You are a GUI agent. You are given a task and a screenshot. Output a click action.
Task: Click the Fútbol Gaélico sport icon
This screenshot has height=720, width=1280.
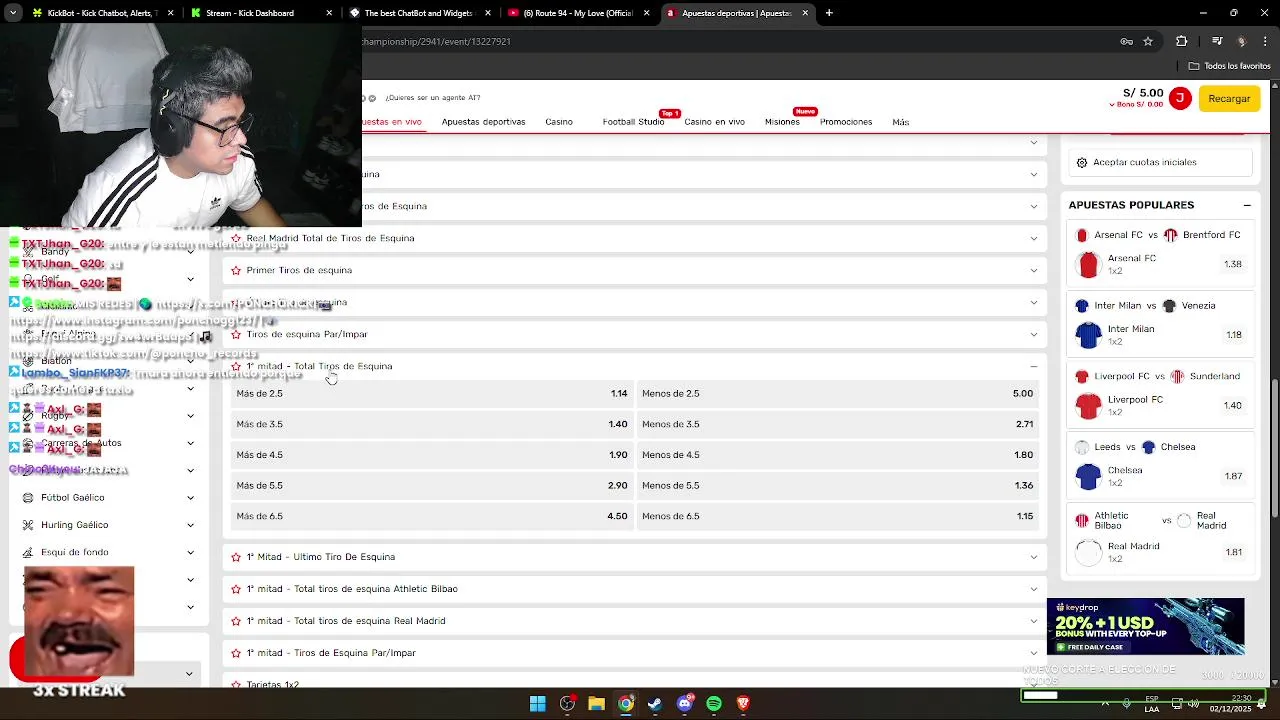(28, 497)
